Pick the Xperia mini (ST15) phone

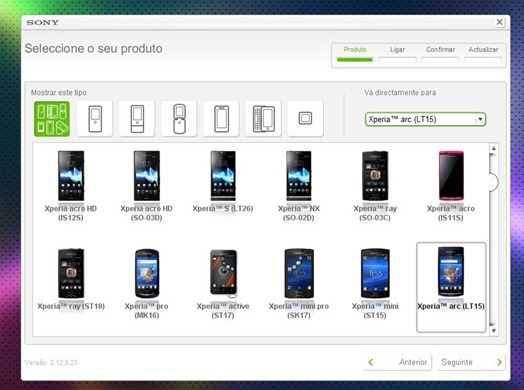click(x=375, y=283)
